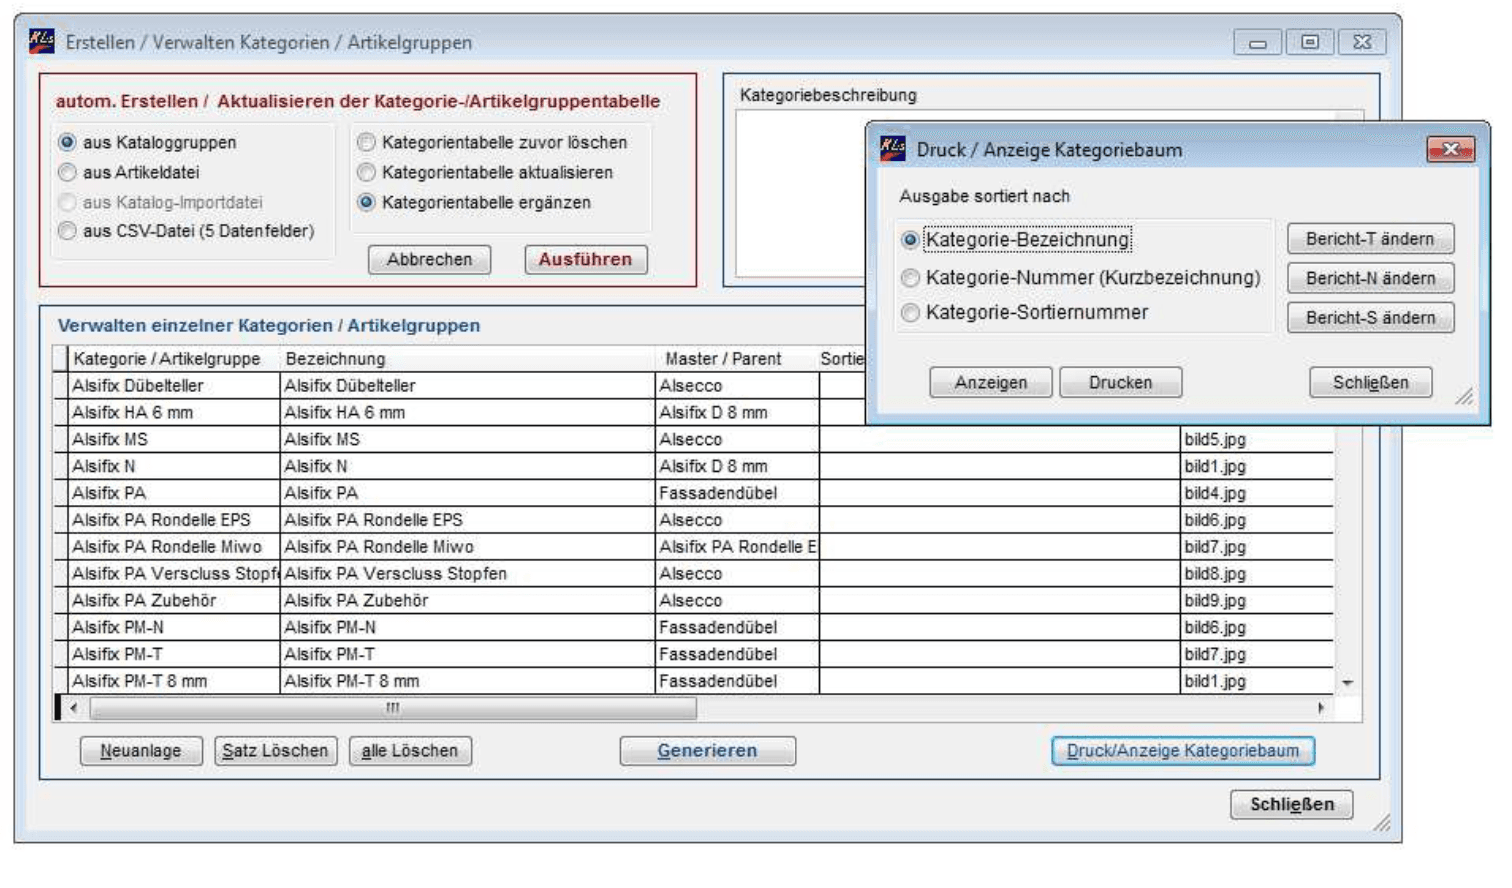
Task: Select the 'Alsifix Dübelteller' category cell
Action: click(x=173, y=385)
